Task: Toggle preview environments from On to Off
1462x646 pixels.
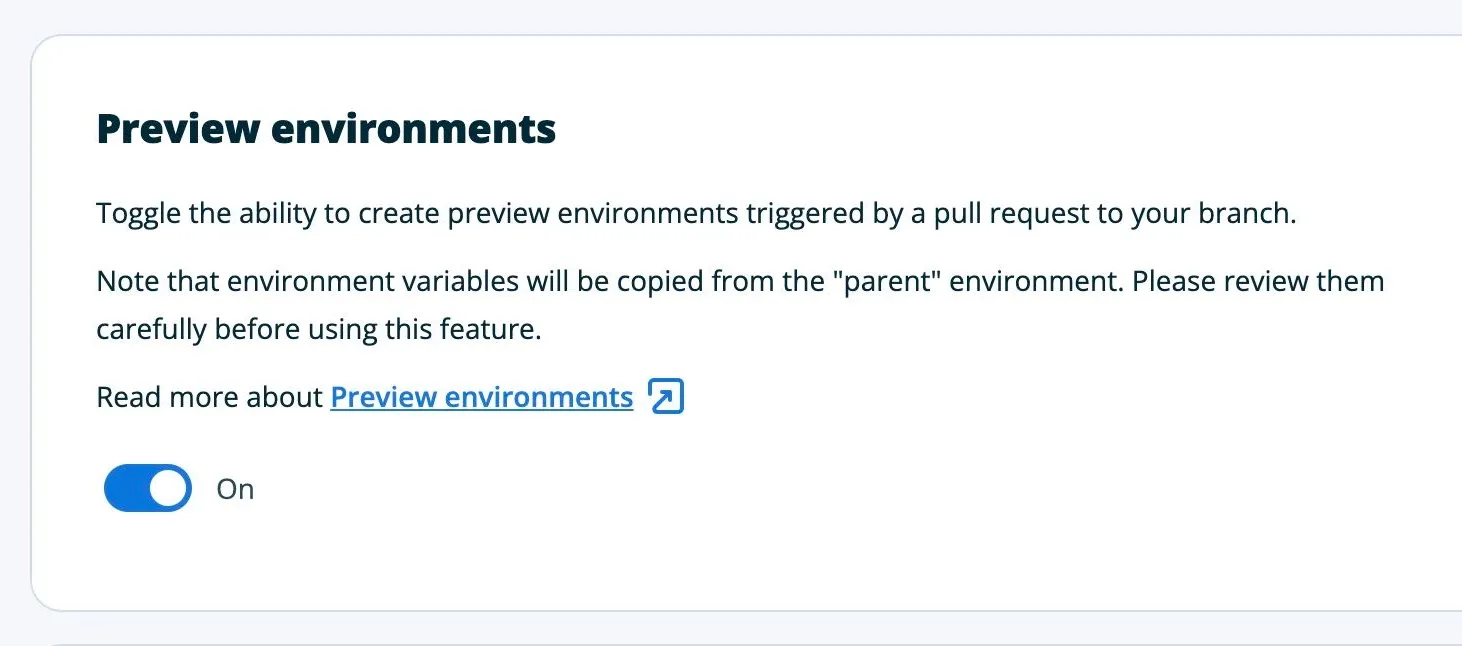Action: (x=146, y=488)
